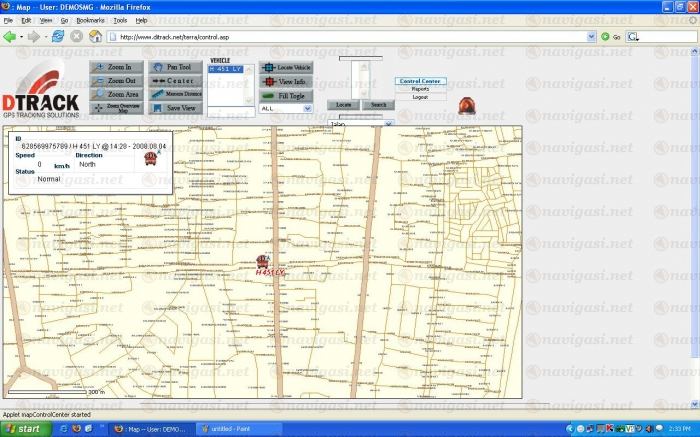
Task: Open the Firefox address bar history dropdown
Action: point(592,37)
